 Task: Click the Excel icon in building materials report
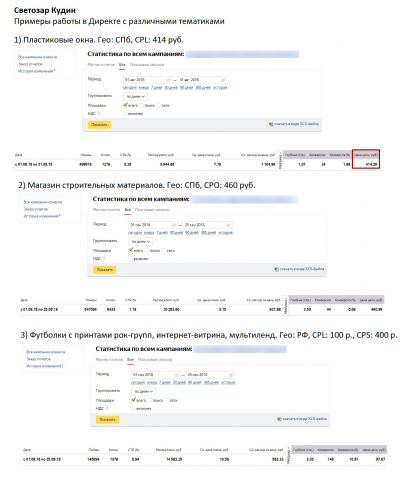tap(276, 269)
